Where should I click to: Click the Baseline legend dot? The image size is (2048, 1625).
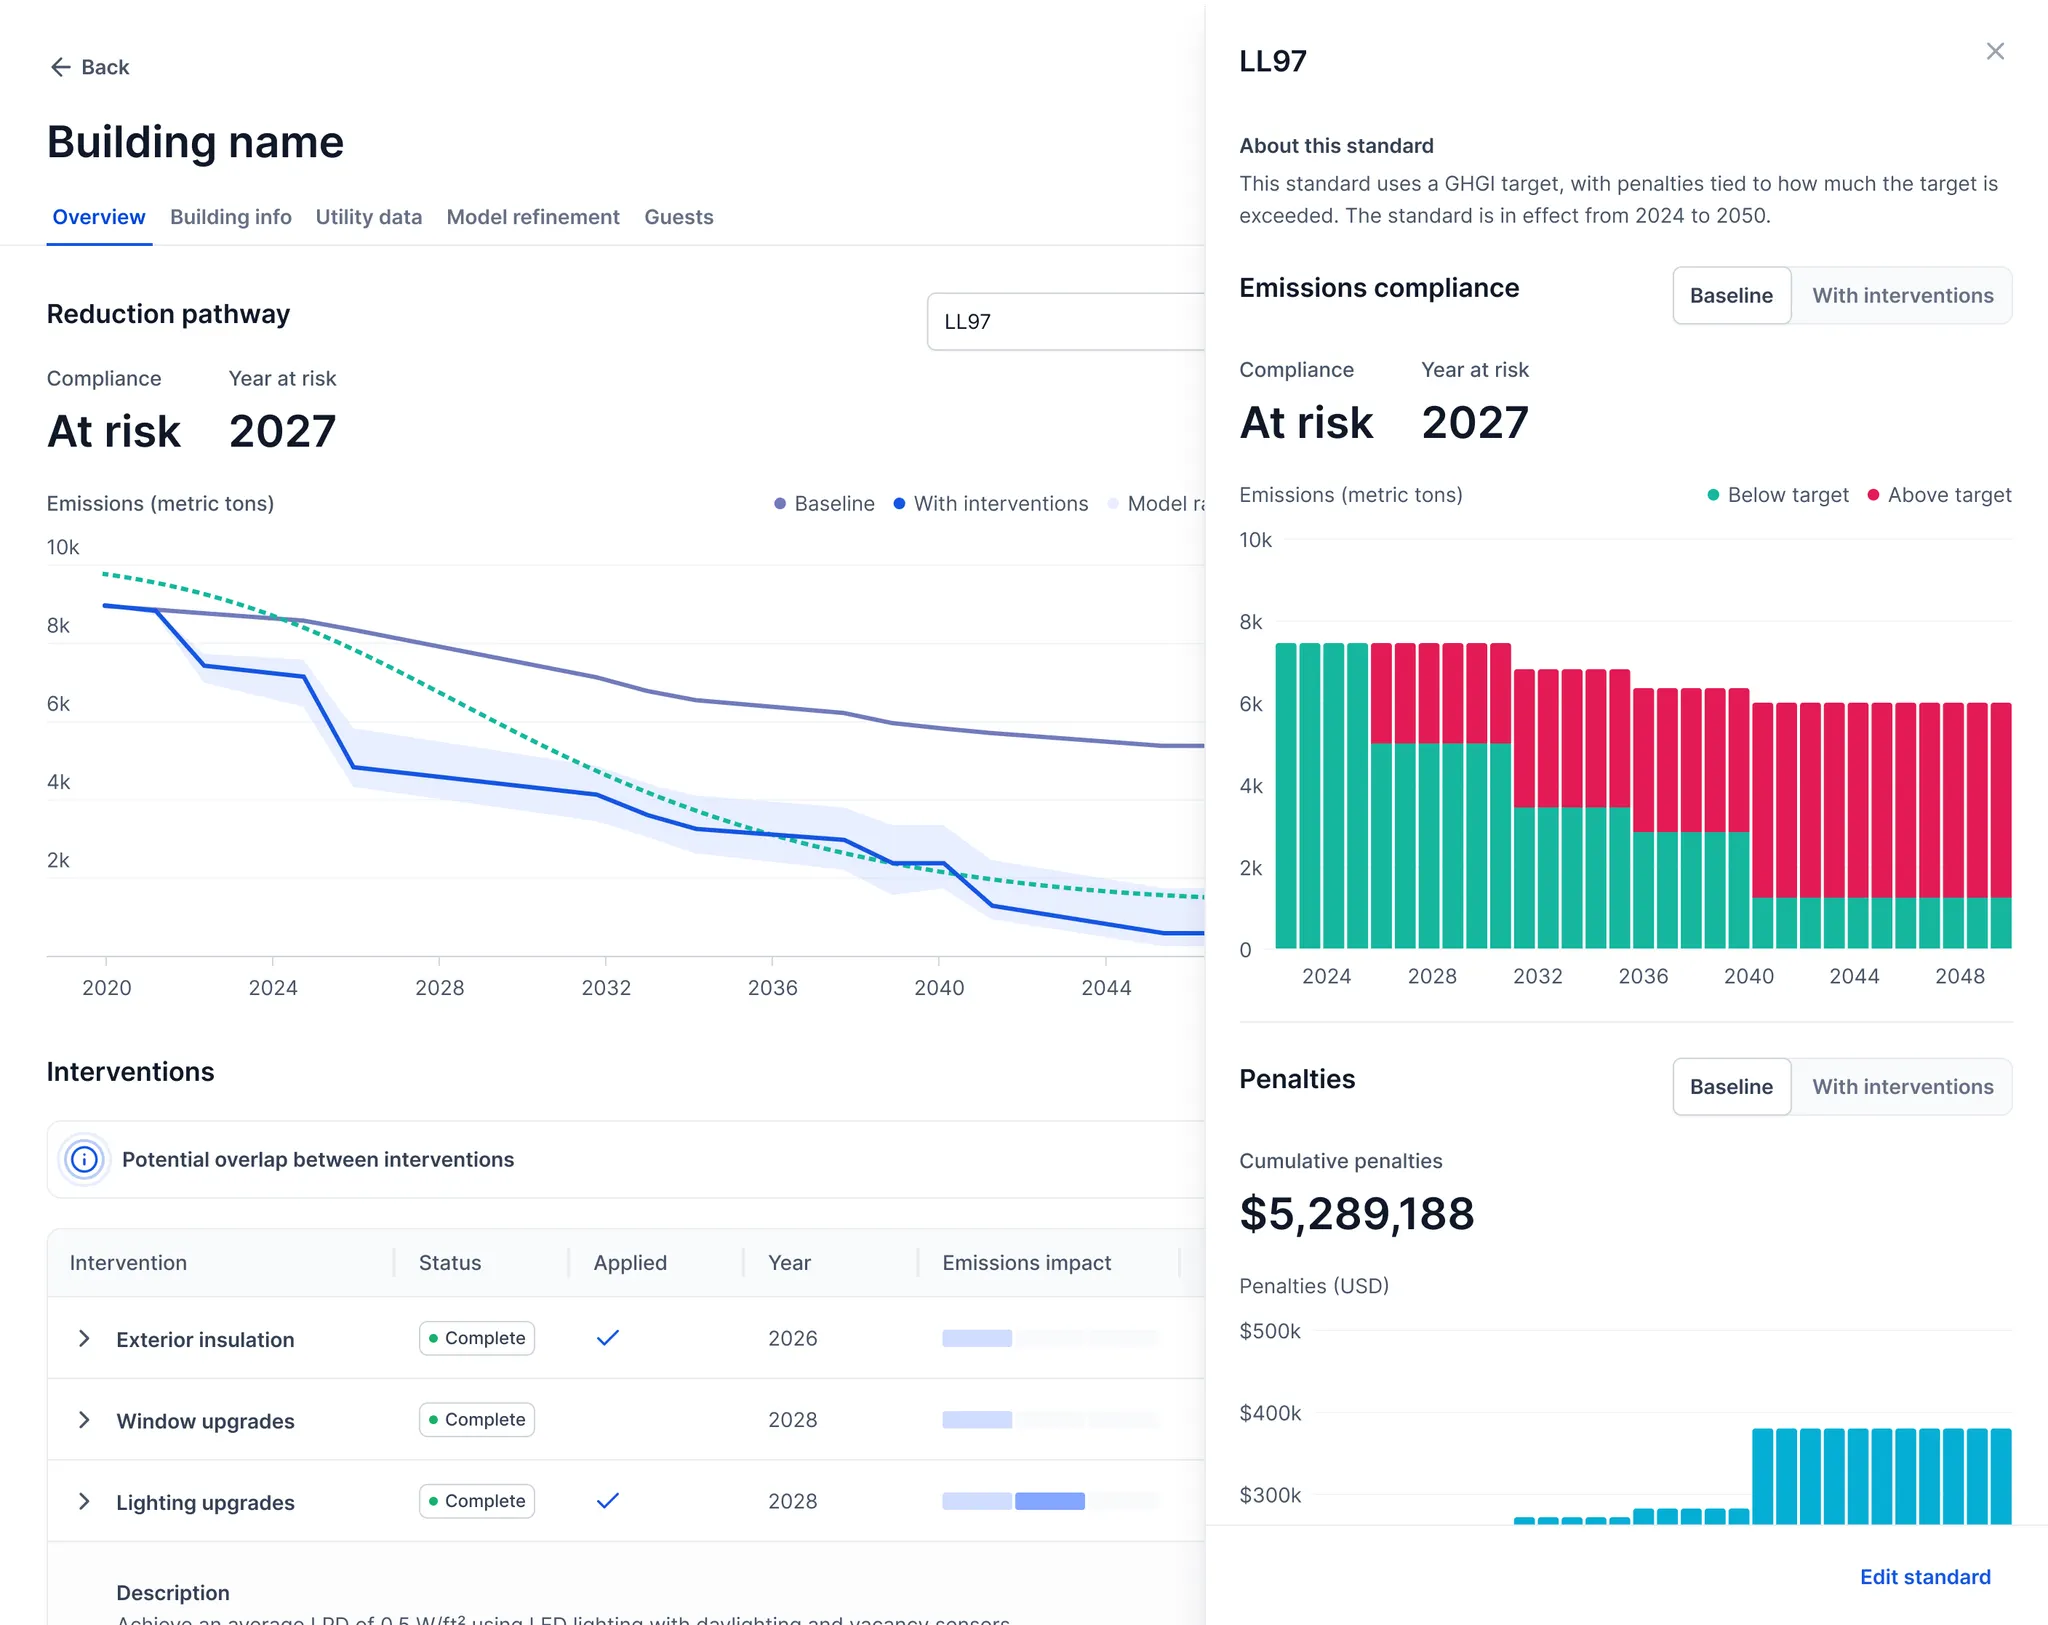780,504
